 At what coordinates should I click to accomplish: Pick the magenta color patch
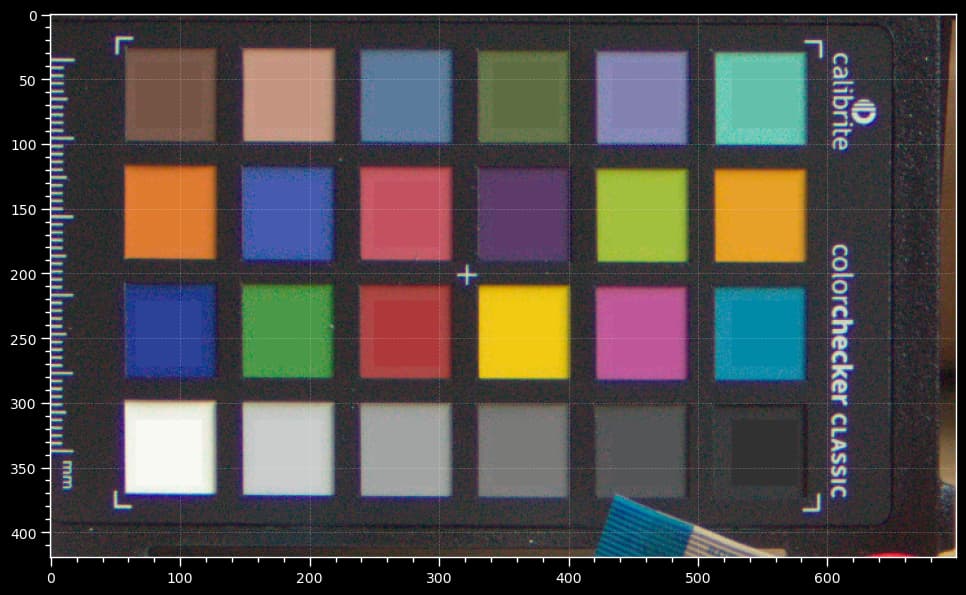[x=642, y=333]
